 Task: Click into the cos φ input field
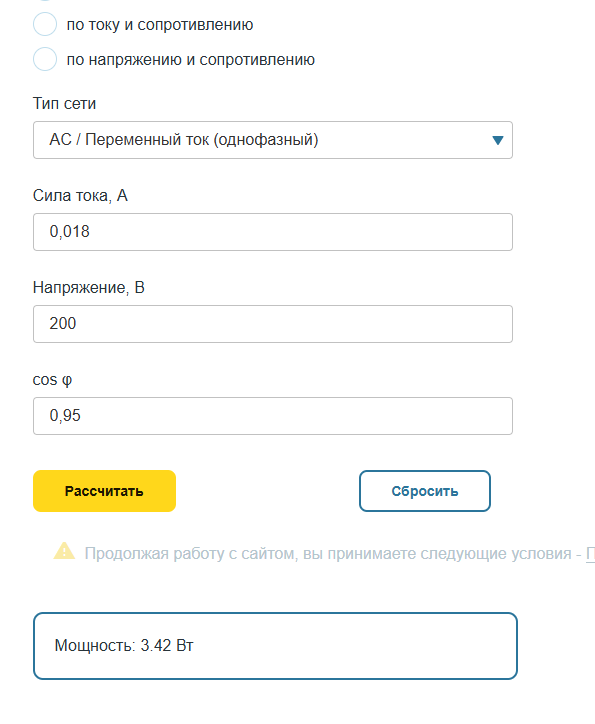pos(273,416)
